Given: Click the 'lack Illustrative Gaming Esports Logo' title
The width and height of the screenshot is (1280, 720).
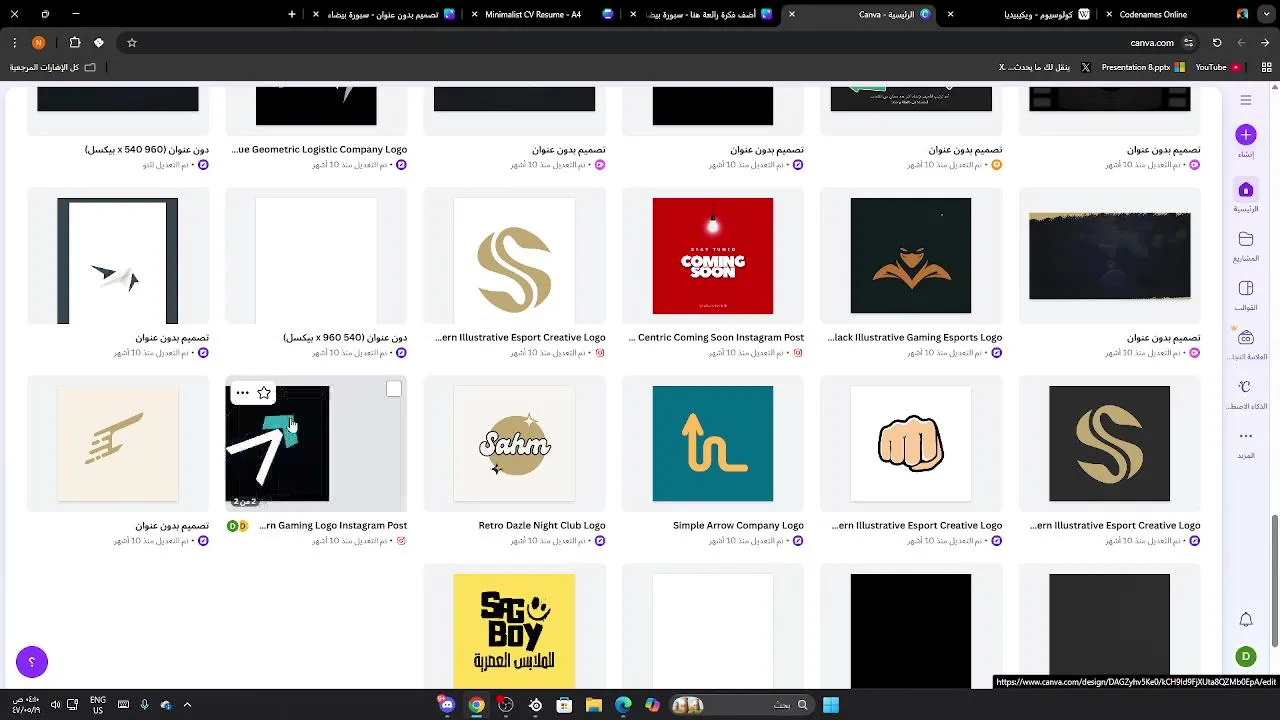Looking at the screenshot, I should coord(915,337).
